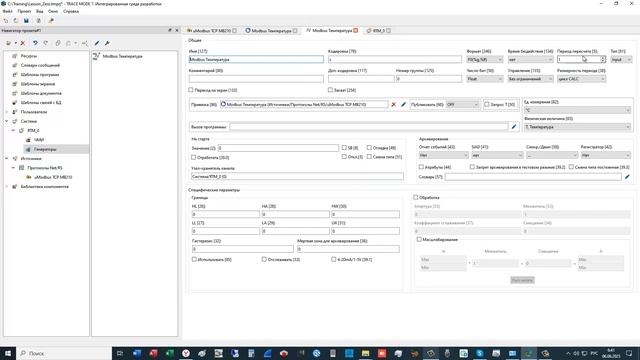Toggle the Использовать checkbox under Гистерезис

coord(194,259)
